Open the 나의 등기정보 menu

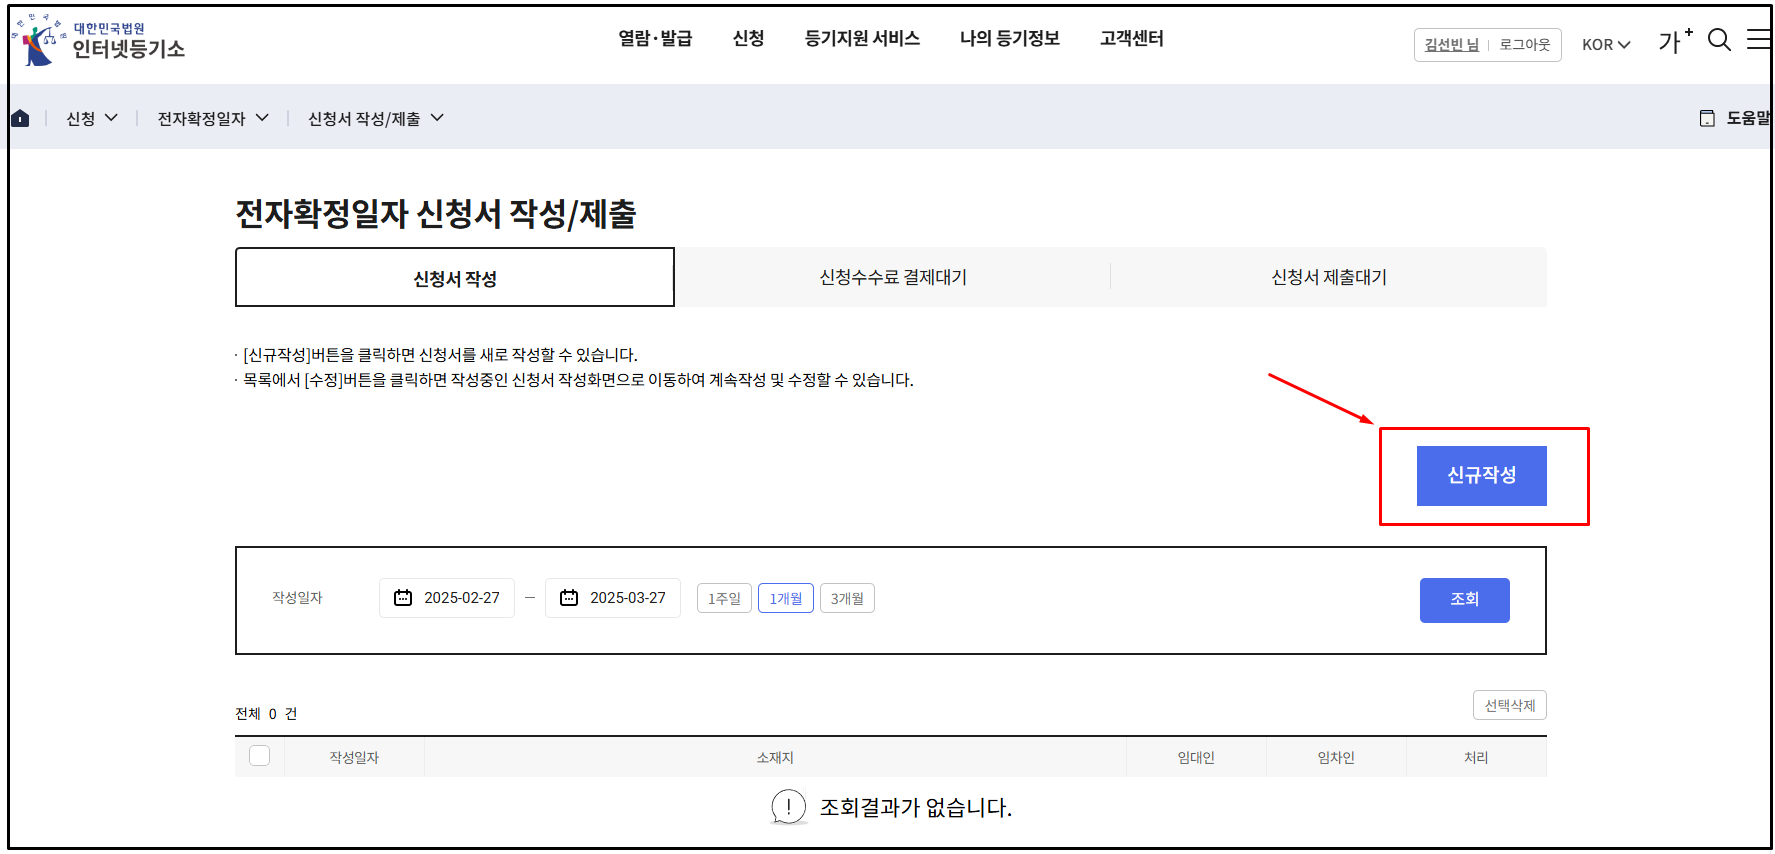(1009, 38)
